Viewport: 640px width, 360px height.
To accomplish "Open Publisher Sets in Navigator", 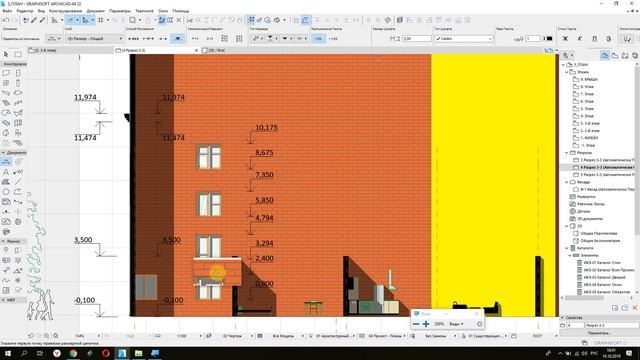I will tap(635, 55).
